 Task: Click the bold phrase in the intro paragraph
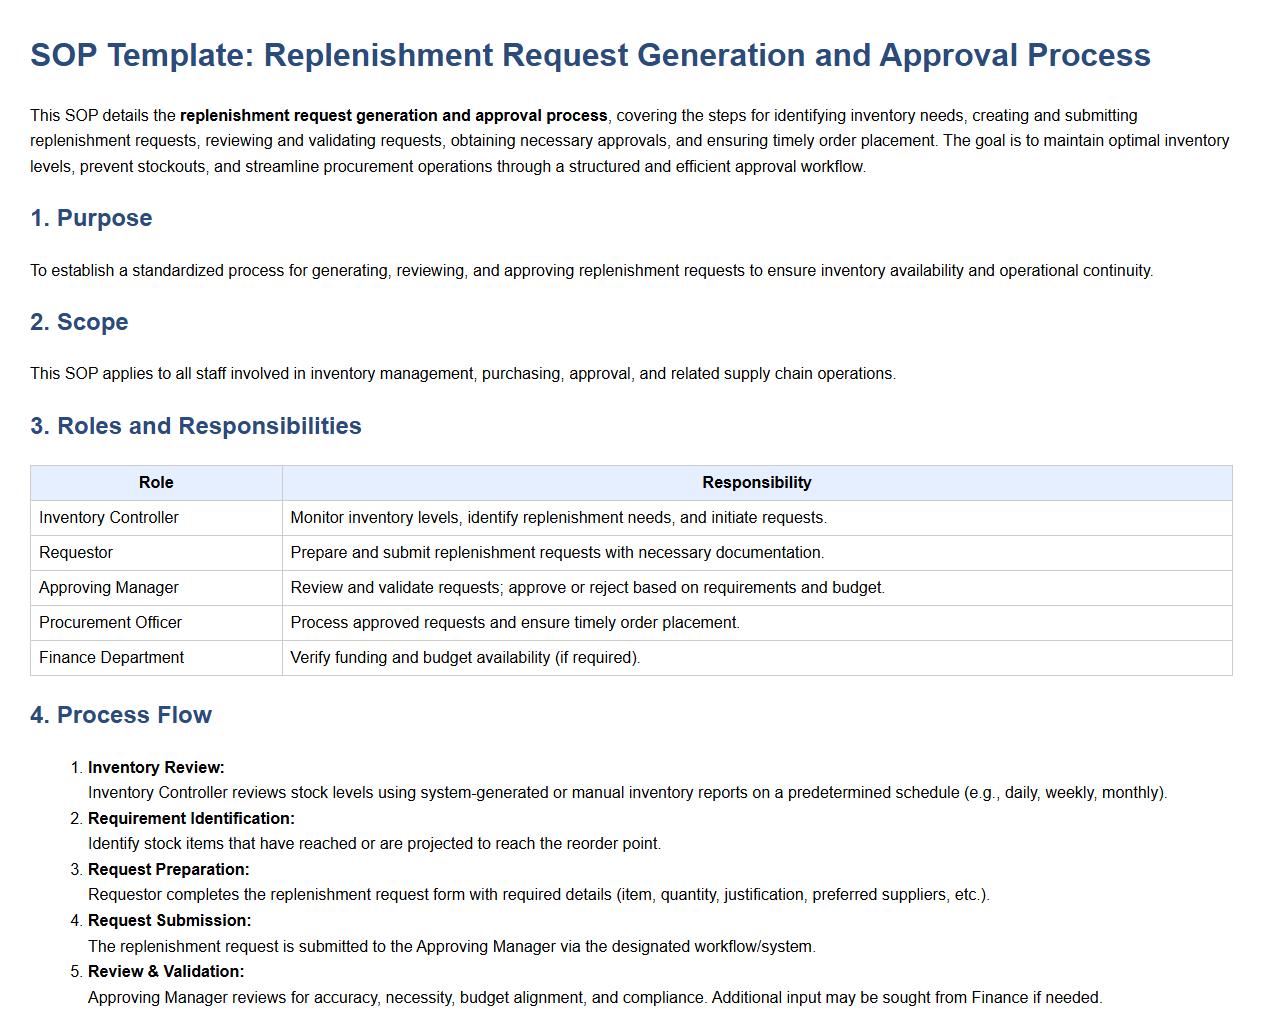[x=393, y=116]
